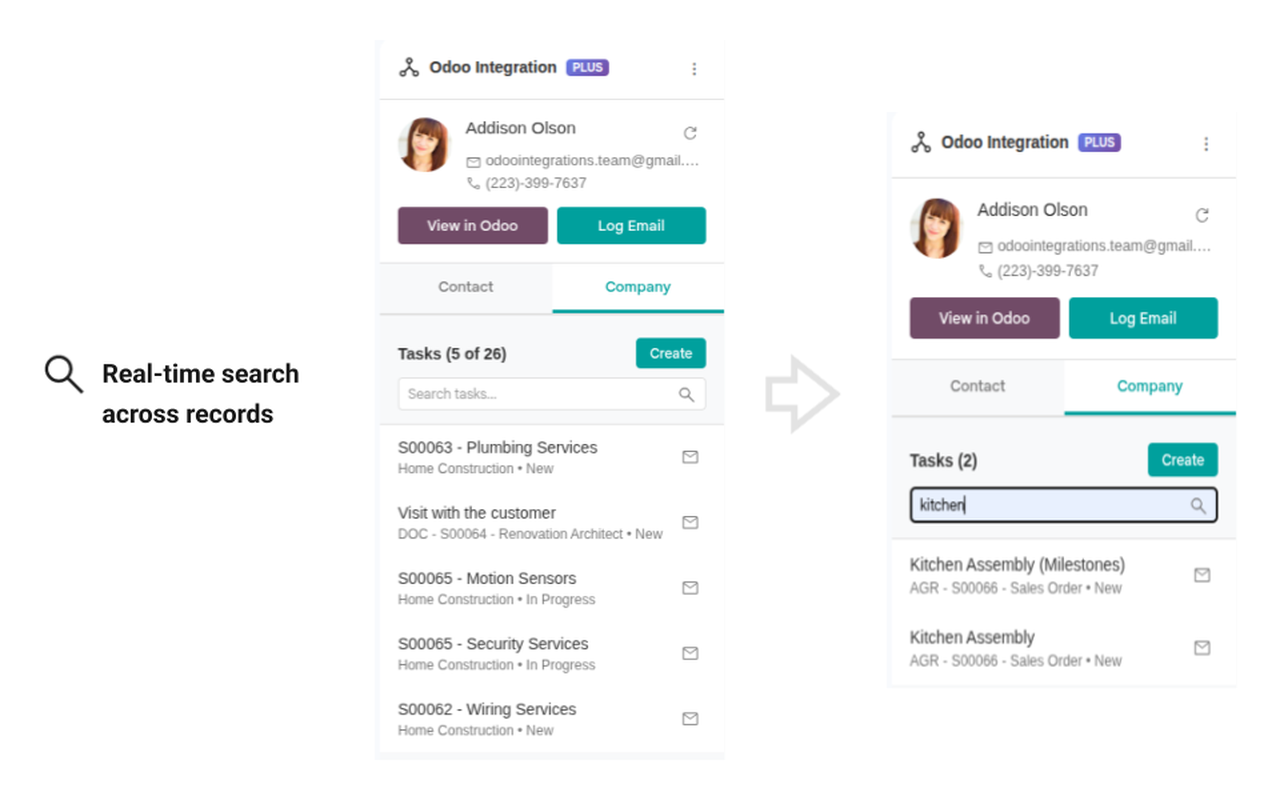Click phone number (223)-399-7637 in left panel

pyautogui.click(x=536, y=183)
